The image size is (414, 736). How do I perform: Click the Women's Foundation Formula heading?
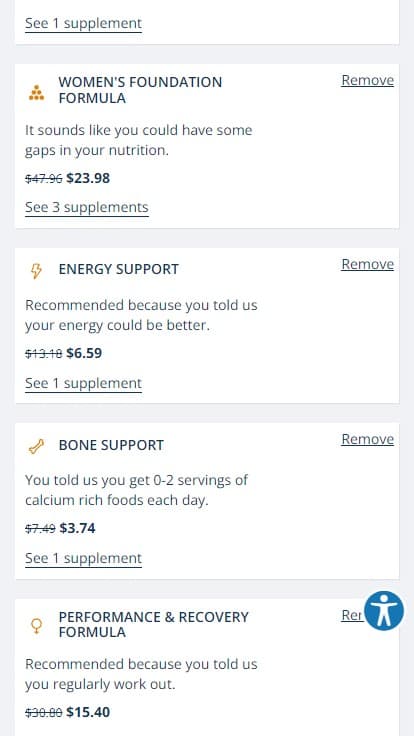pyautogui.click(x=140, y=90)
